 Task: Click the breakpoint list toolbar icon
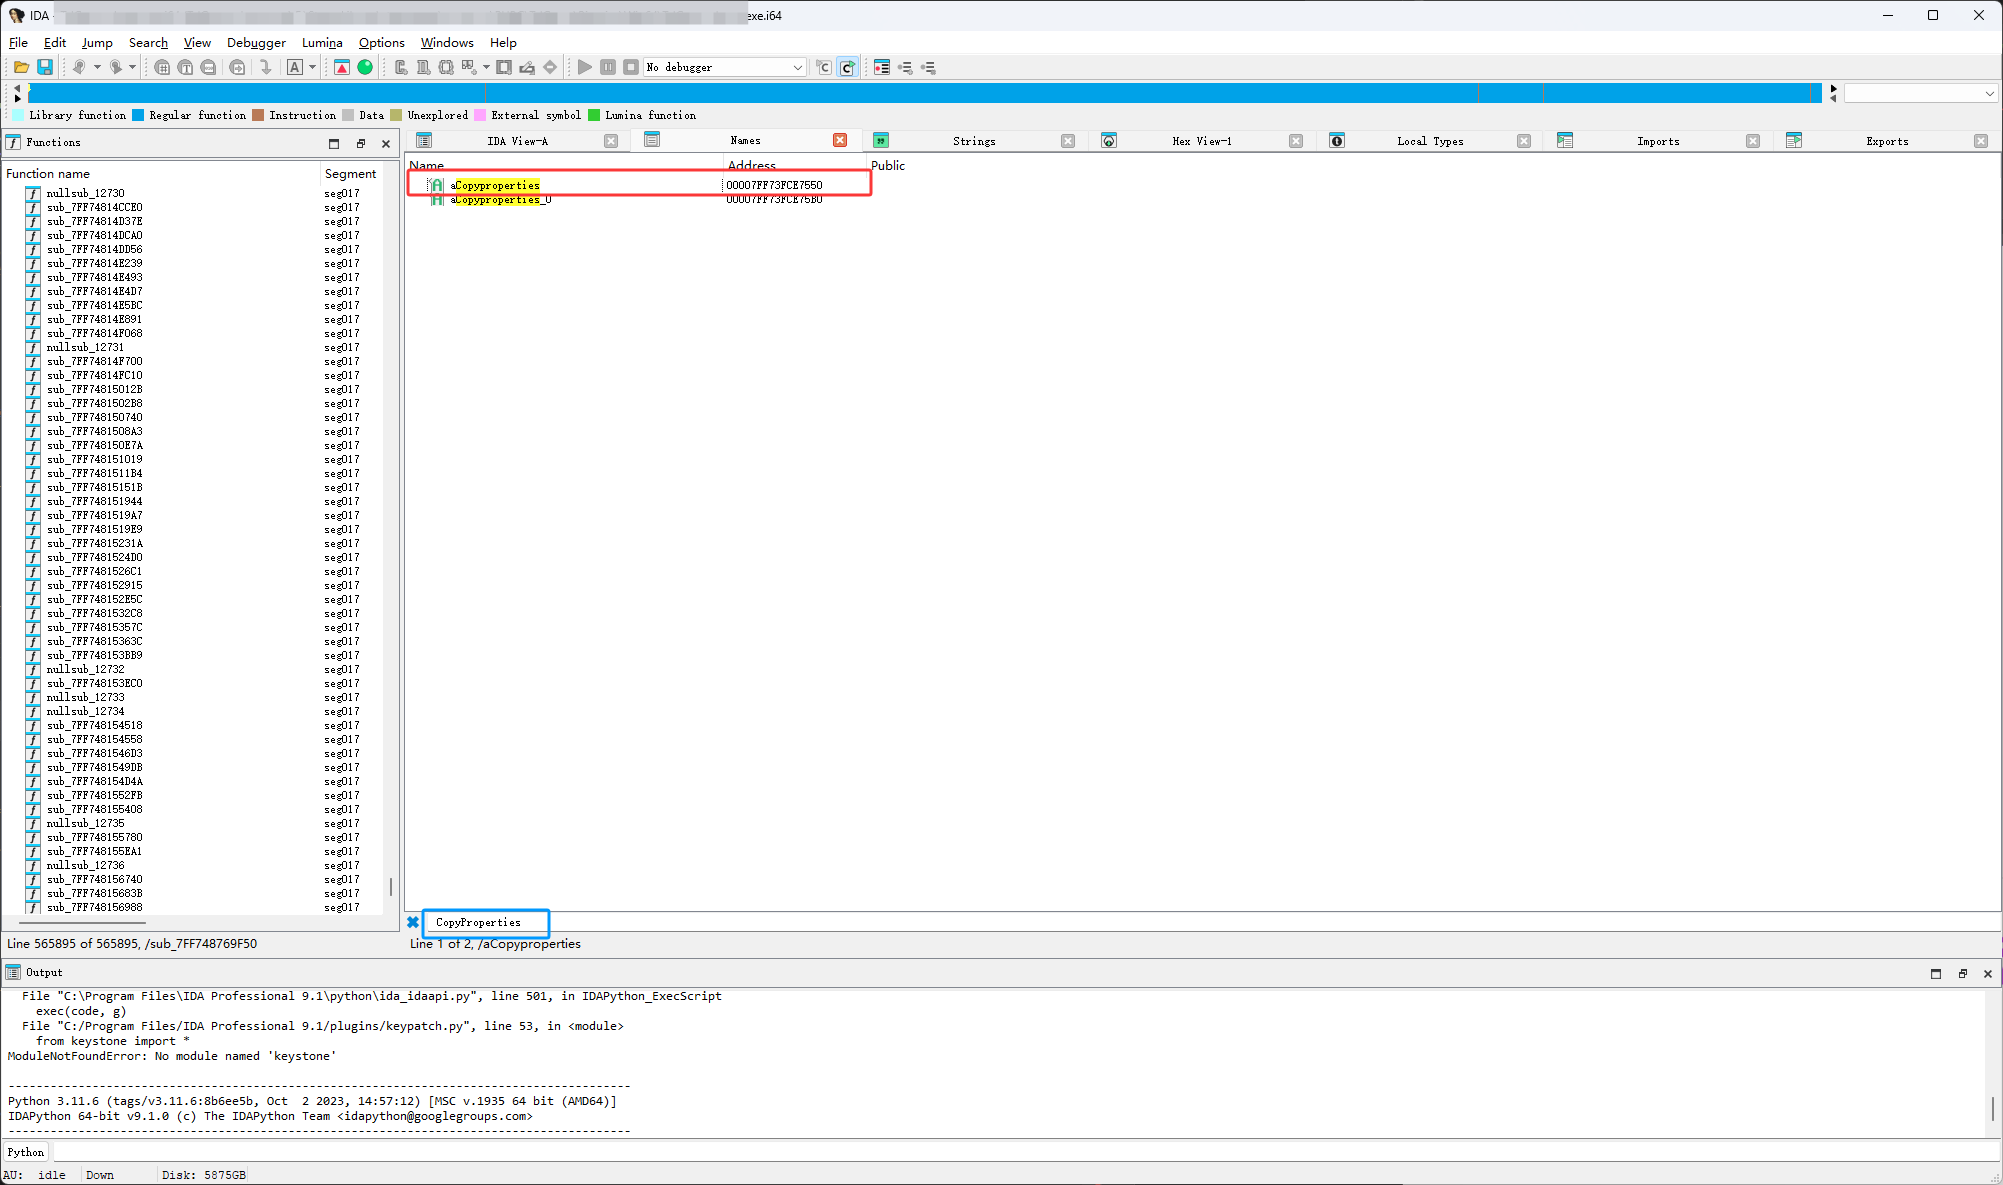(x=881, y=67)
